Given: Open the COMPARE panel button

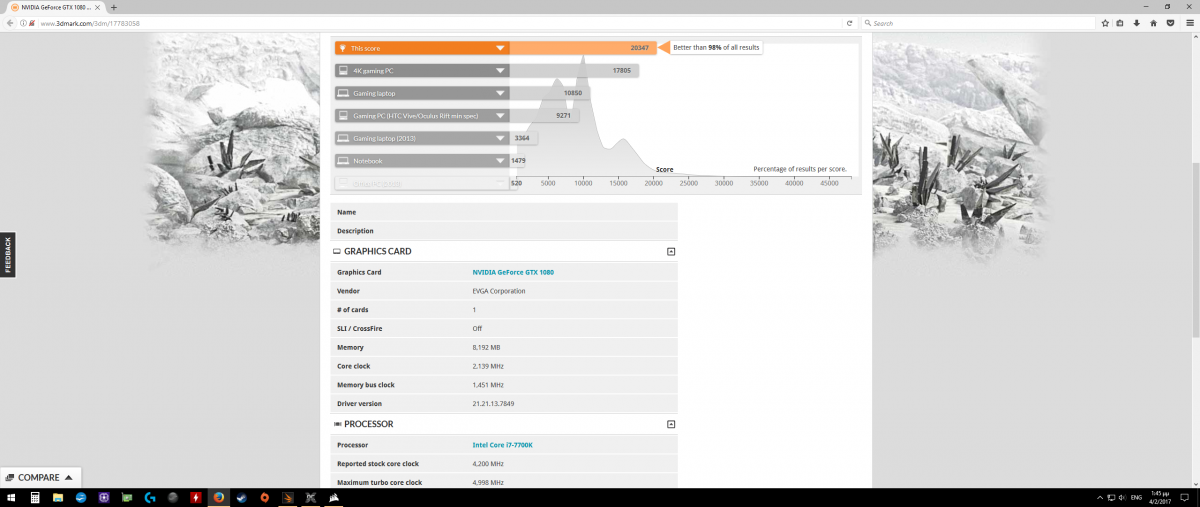Looking at the screenshot, I should [x=40, y=477].
